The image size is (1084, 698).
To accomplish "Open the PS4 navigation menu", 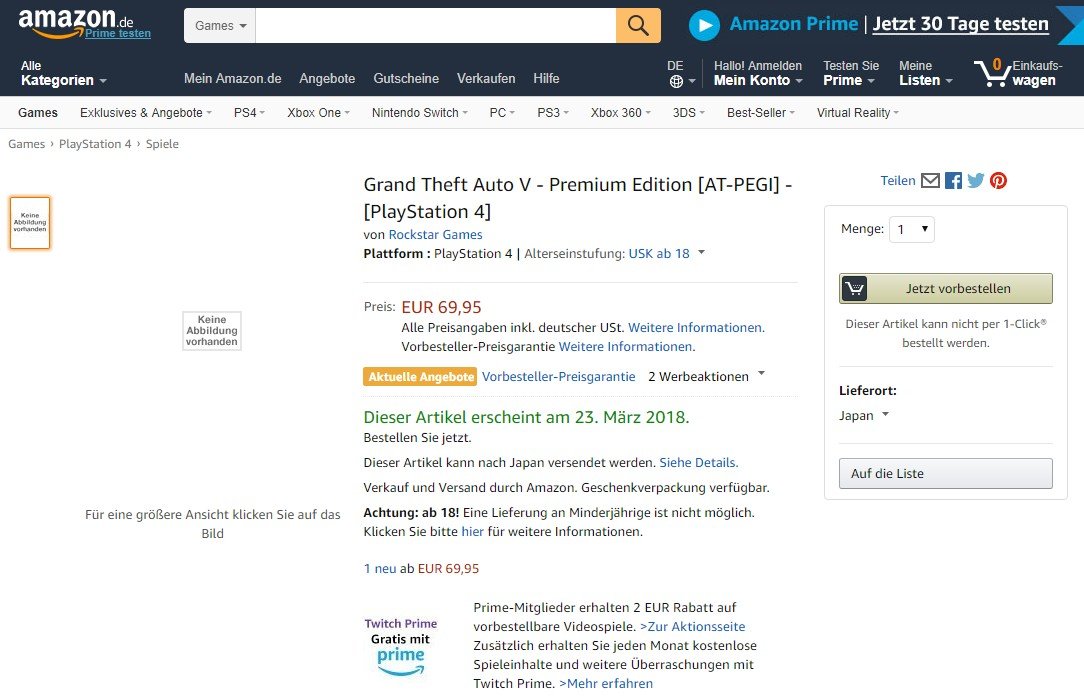I will tap(248, 113).
